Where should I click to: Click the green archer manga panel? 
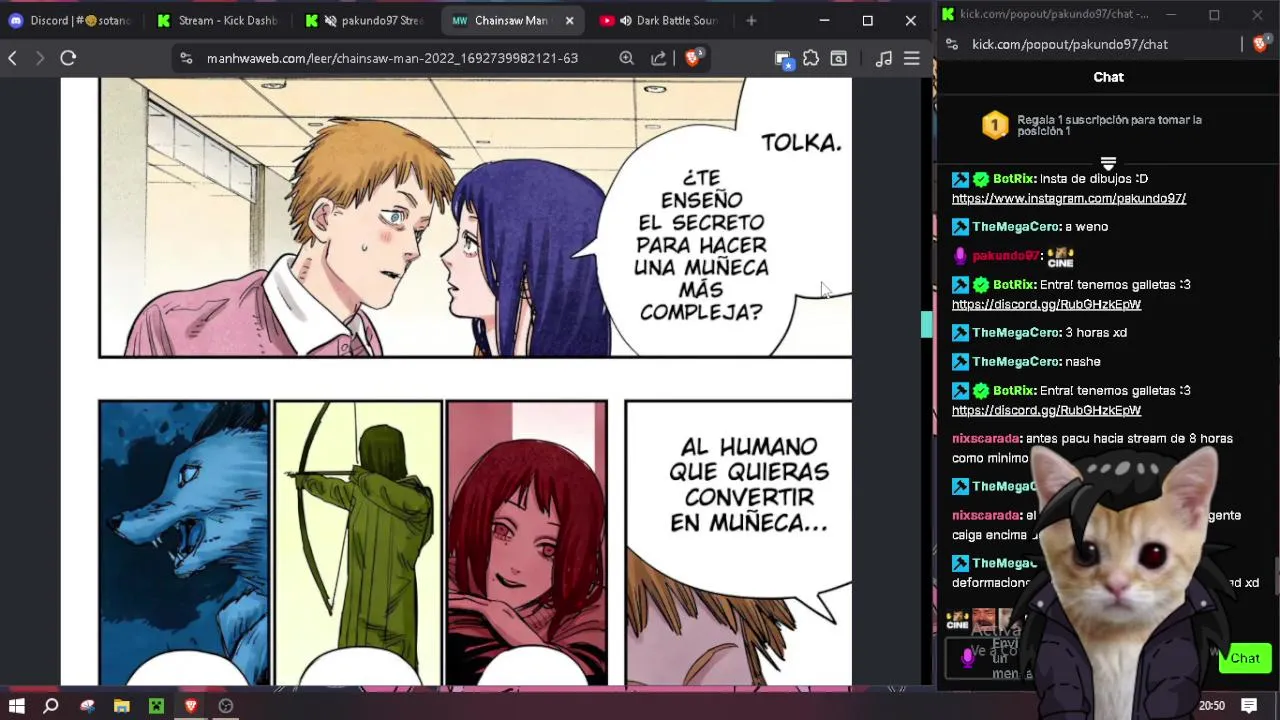(x=358, y=543)
